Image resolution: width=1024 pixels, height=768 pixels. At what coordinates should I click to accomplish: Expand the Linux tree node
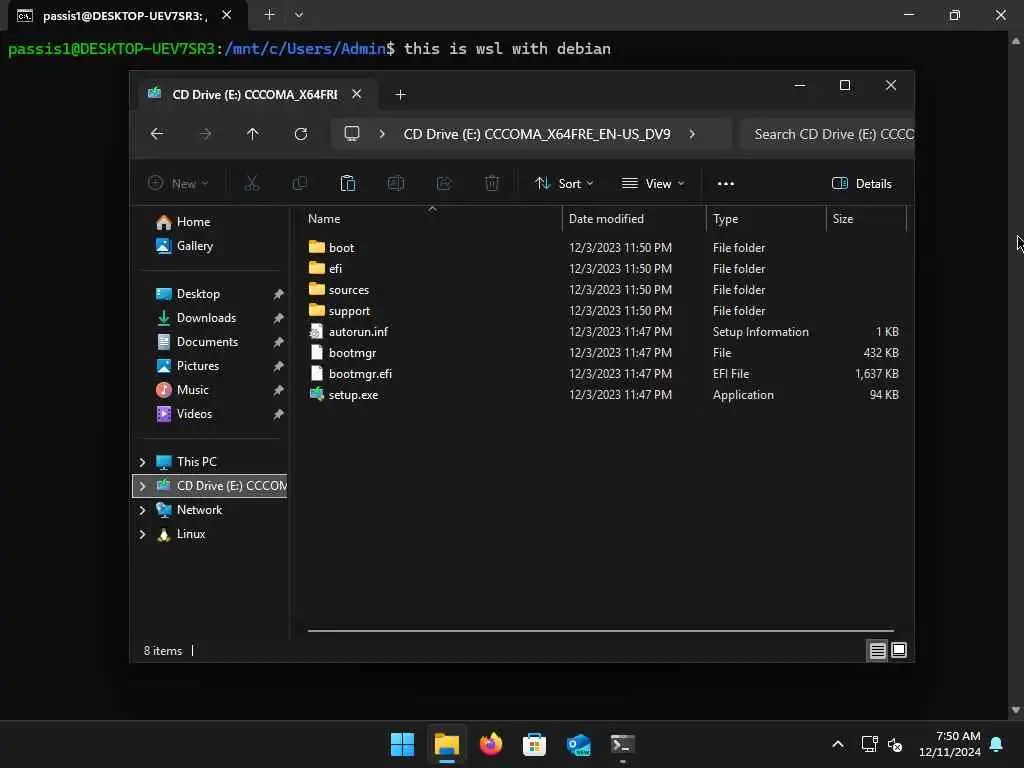click(x=142, y=534)
